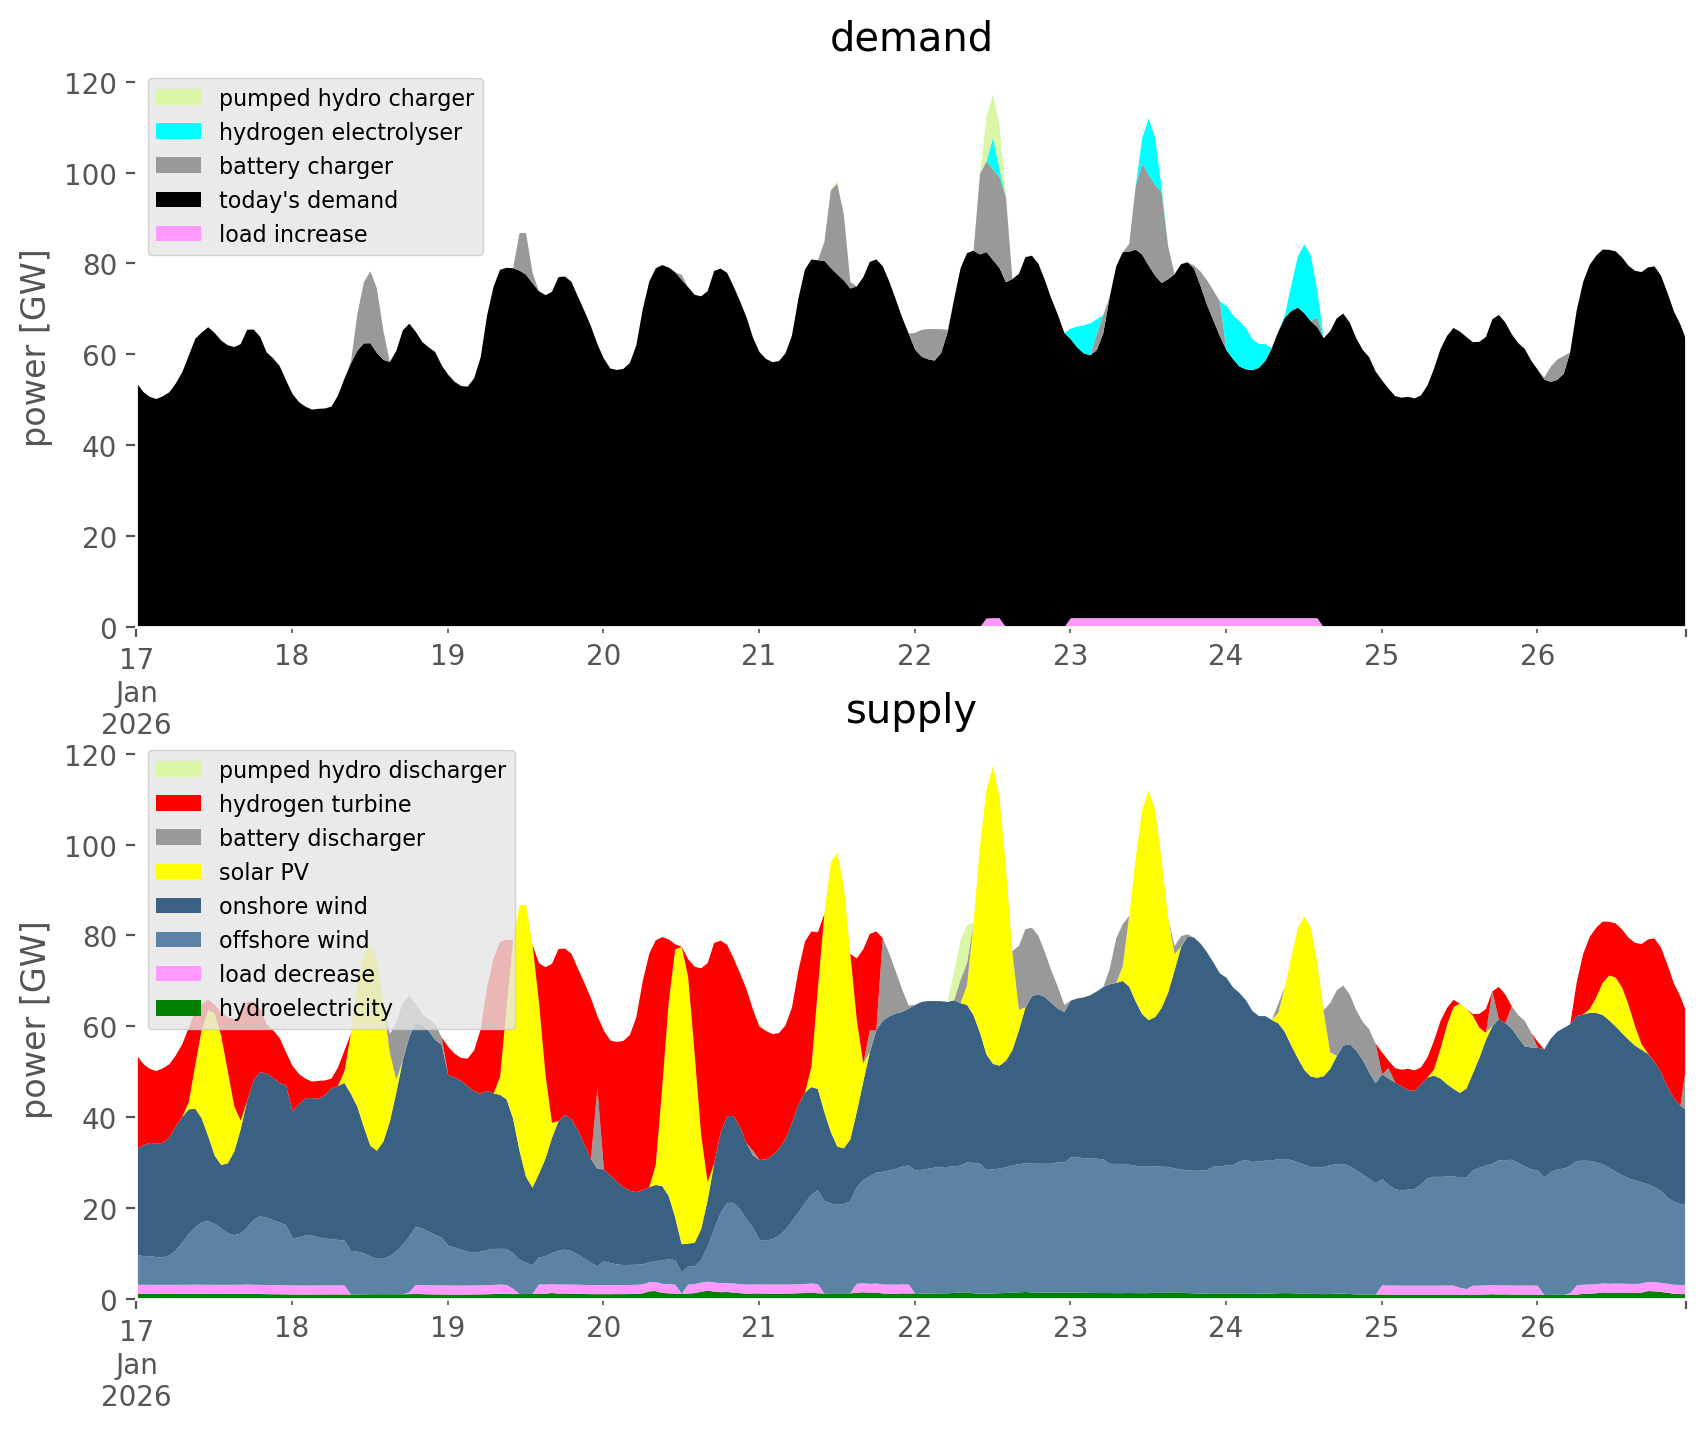Click the 100 tick on demand power axis
1706x1431 pixels.
coord(91,174)
